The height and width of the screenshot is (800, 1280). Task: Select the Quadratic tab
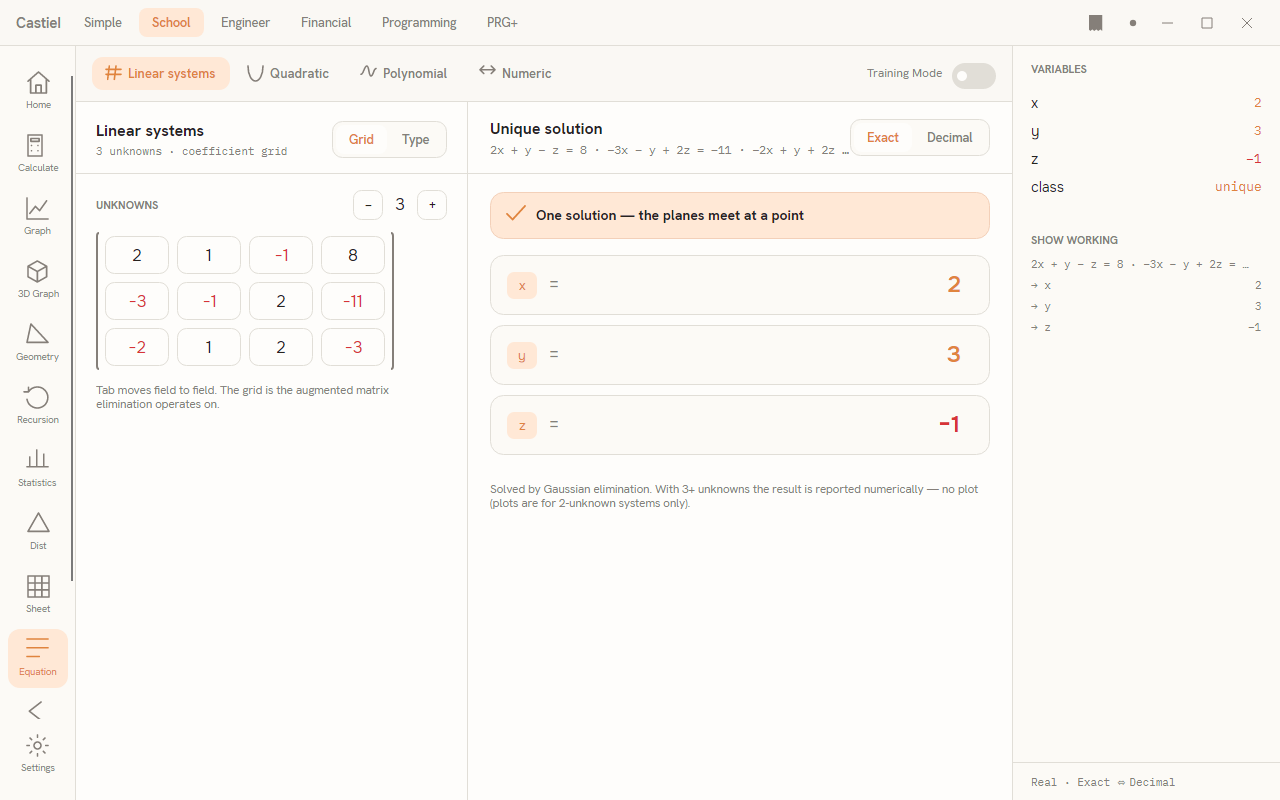[x=288, y=73]
